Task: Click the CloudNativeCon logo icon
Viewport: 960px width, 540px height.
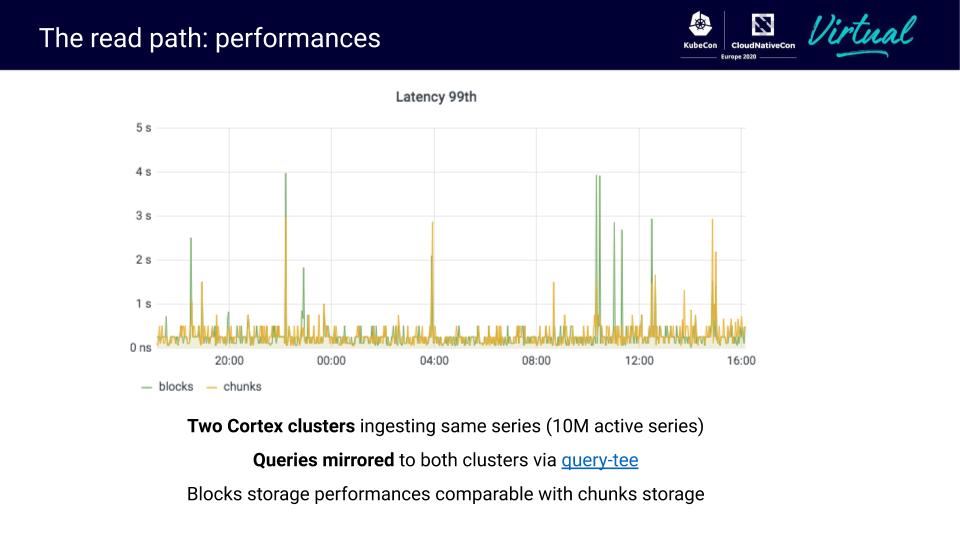Action: (x=763, y=24)
